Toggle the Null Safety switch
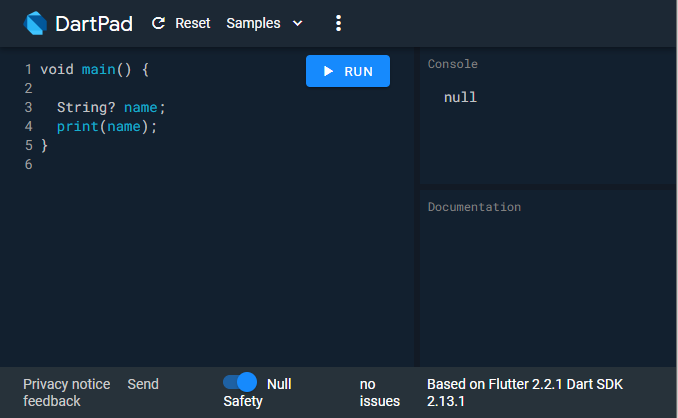 pos(240,383)
